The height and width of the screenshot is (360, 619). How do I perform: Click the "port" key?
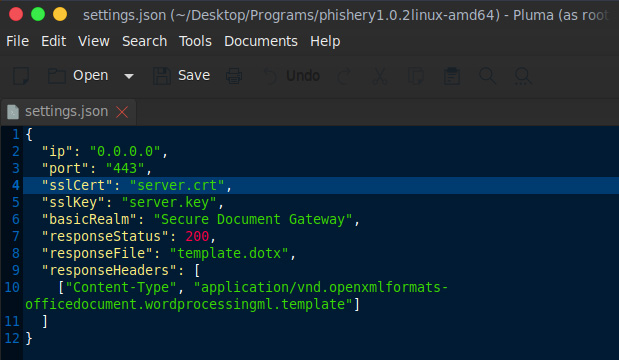pos(65,168)
